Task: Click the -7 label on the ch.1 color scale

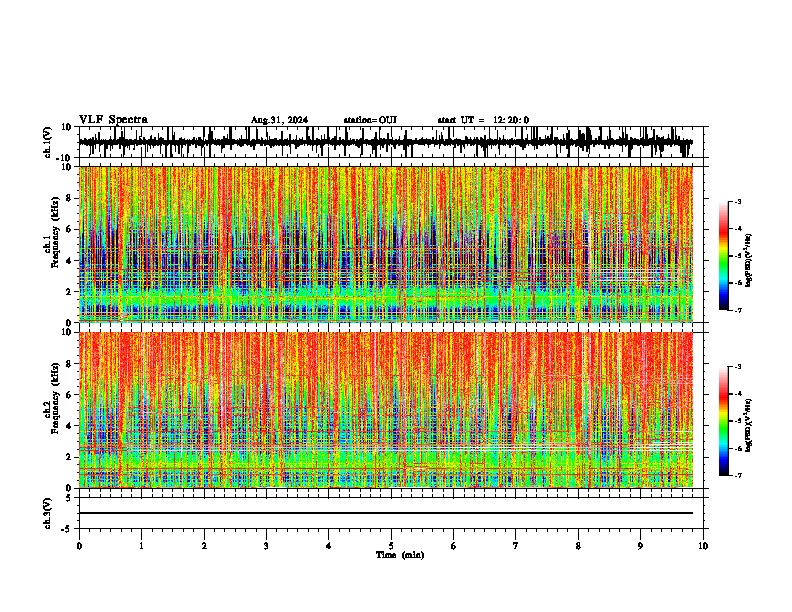Action: 737,310
